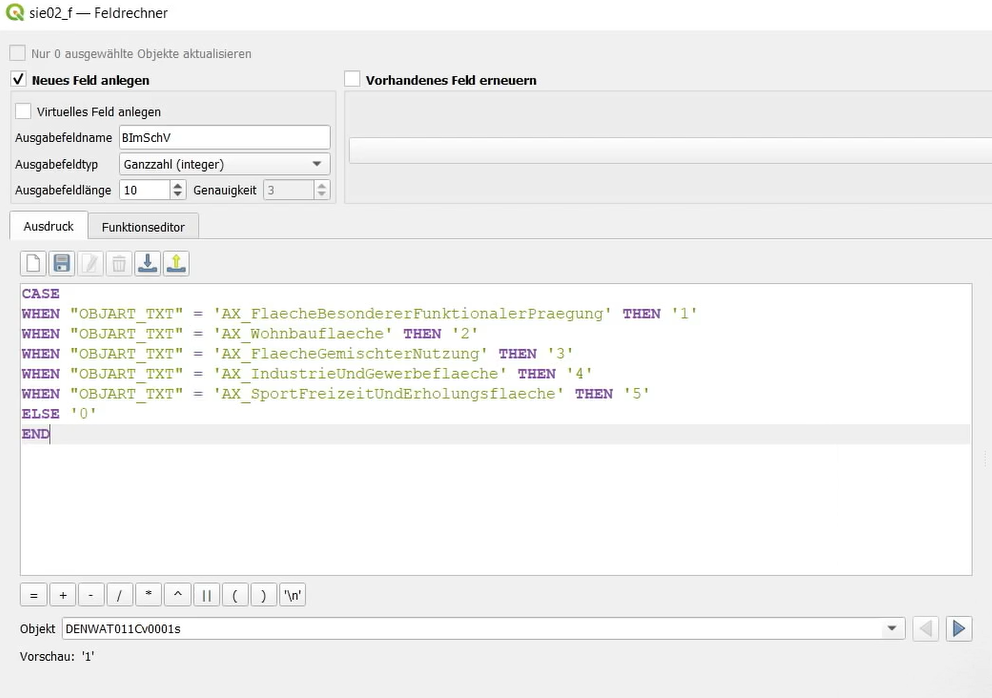Expand the Objekt feature dropdown
The width and height of the screenshot is (992, 698).
pos(890,628)
